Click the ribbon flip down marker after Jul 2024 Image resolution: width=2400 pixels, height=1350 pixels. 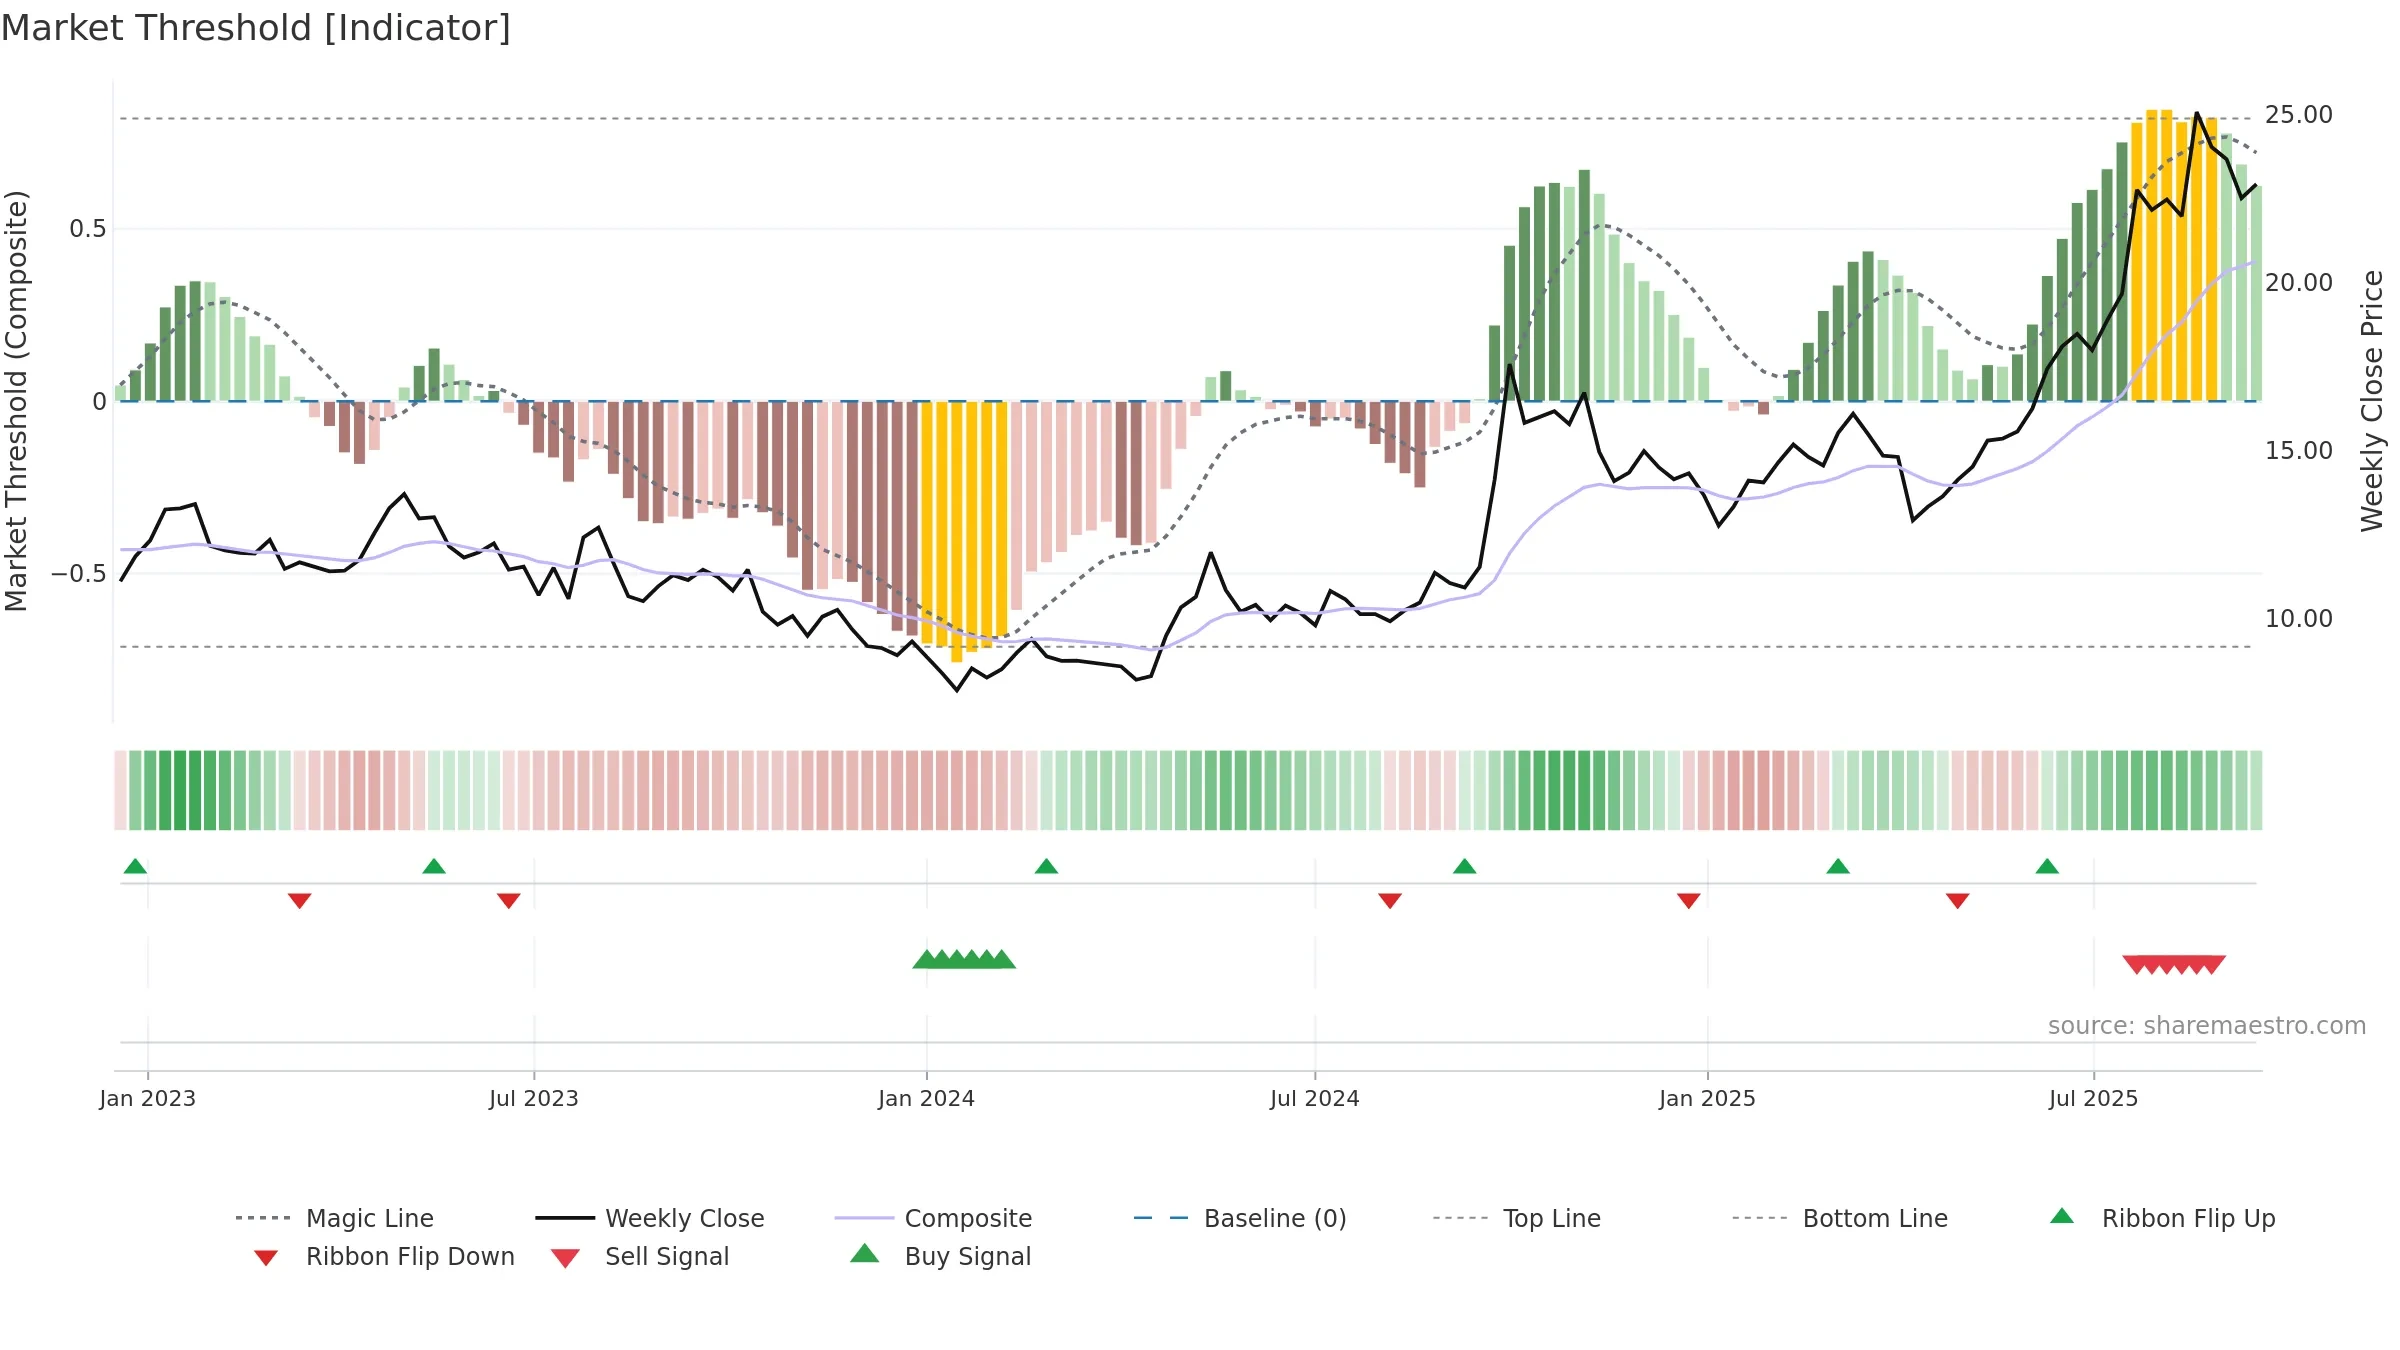pyautogui.click(x=1390, y=901)
